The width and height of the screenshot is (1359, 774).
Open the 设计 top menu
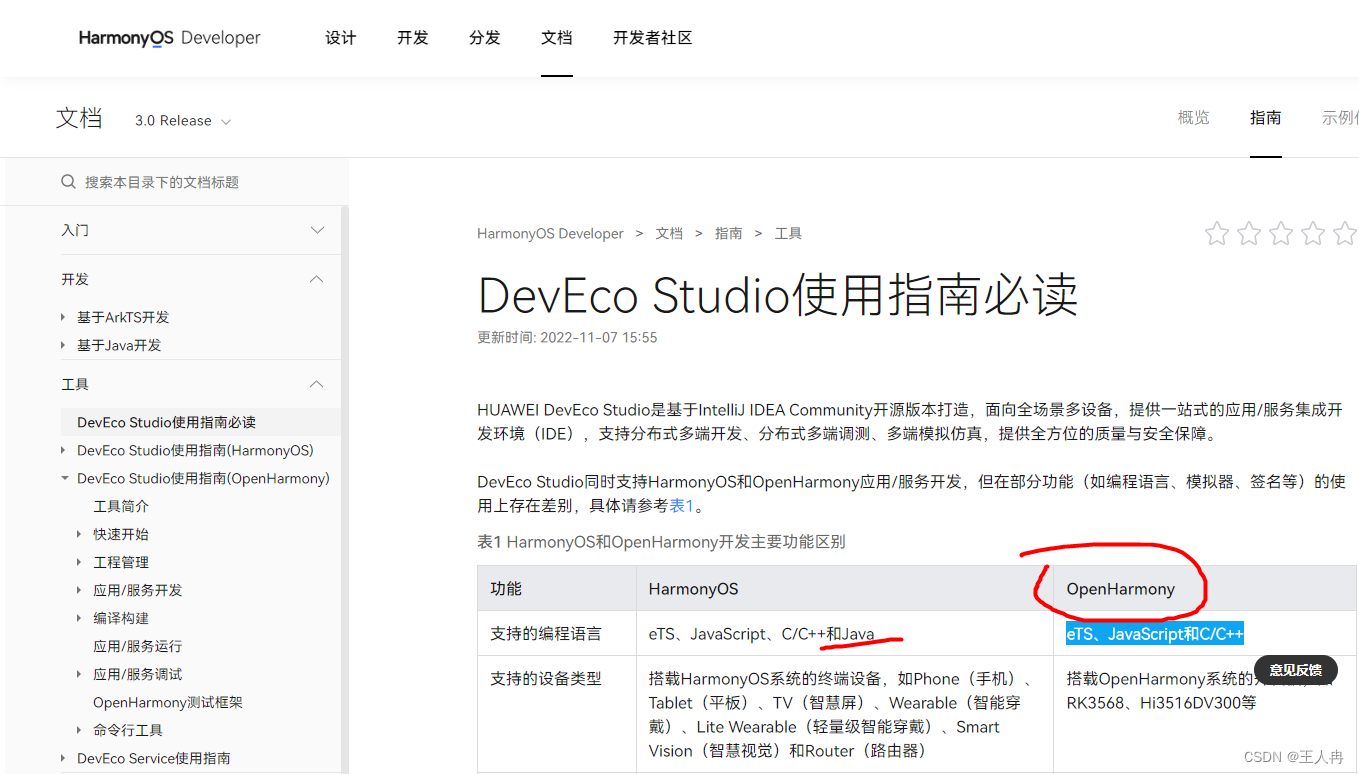(341, 38)
